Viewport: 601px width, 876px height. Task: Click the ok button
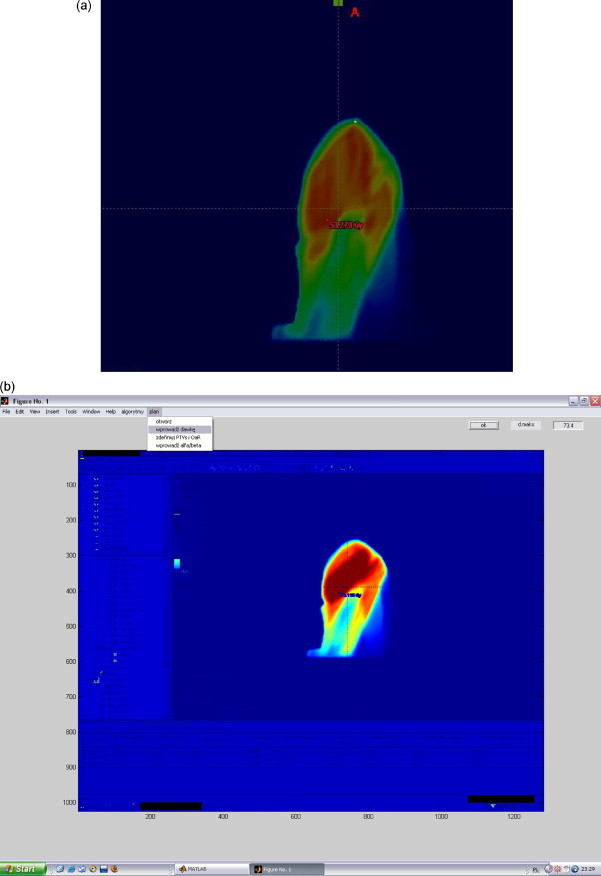coord(483,425)
